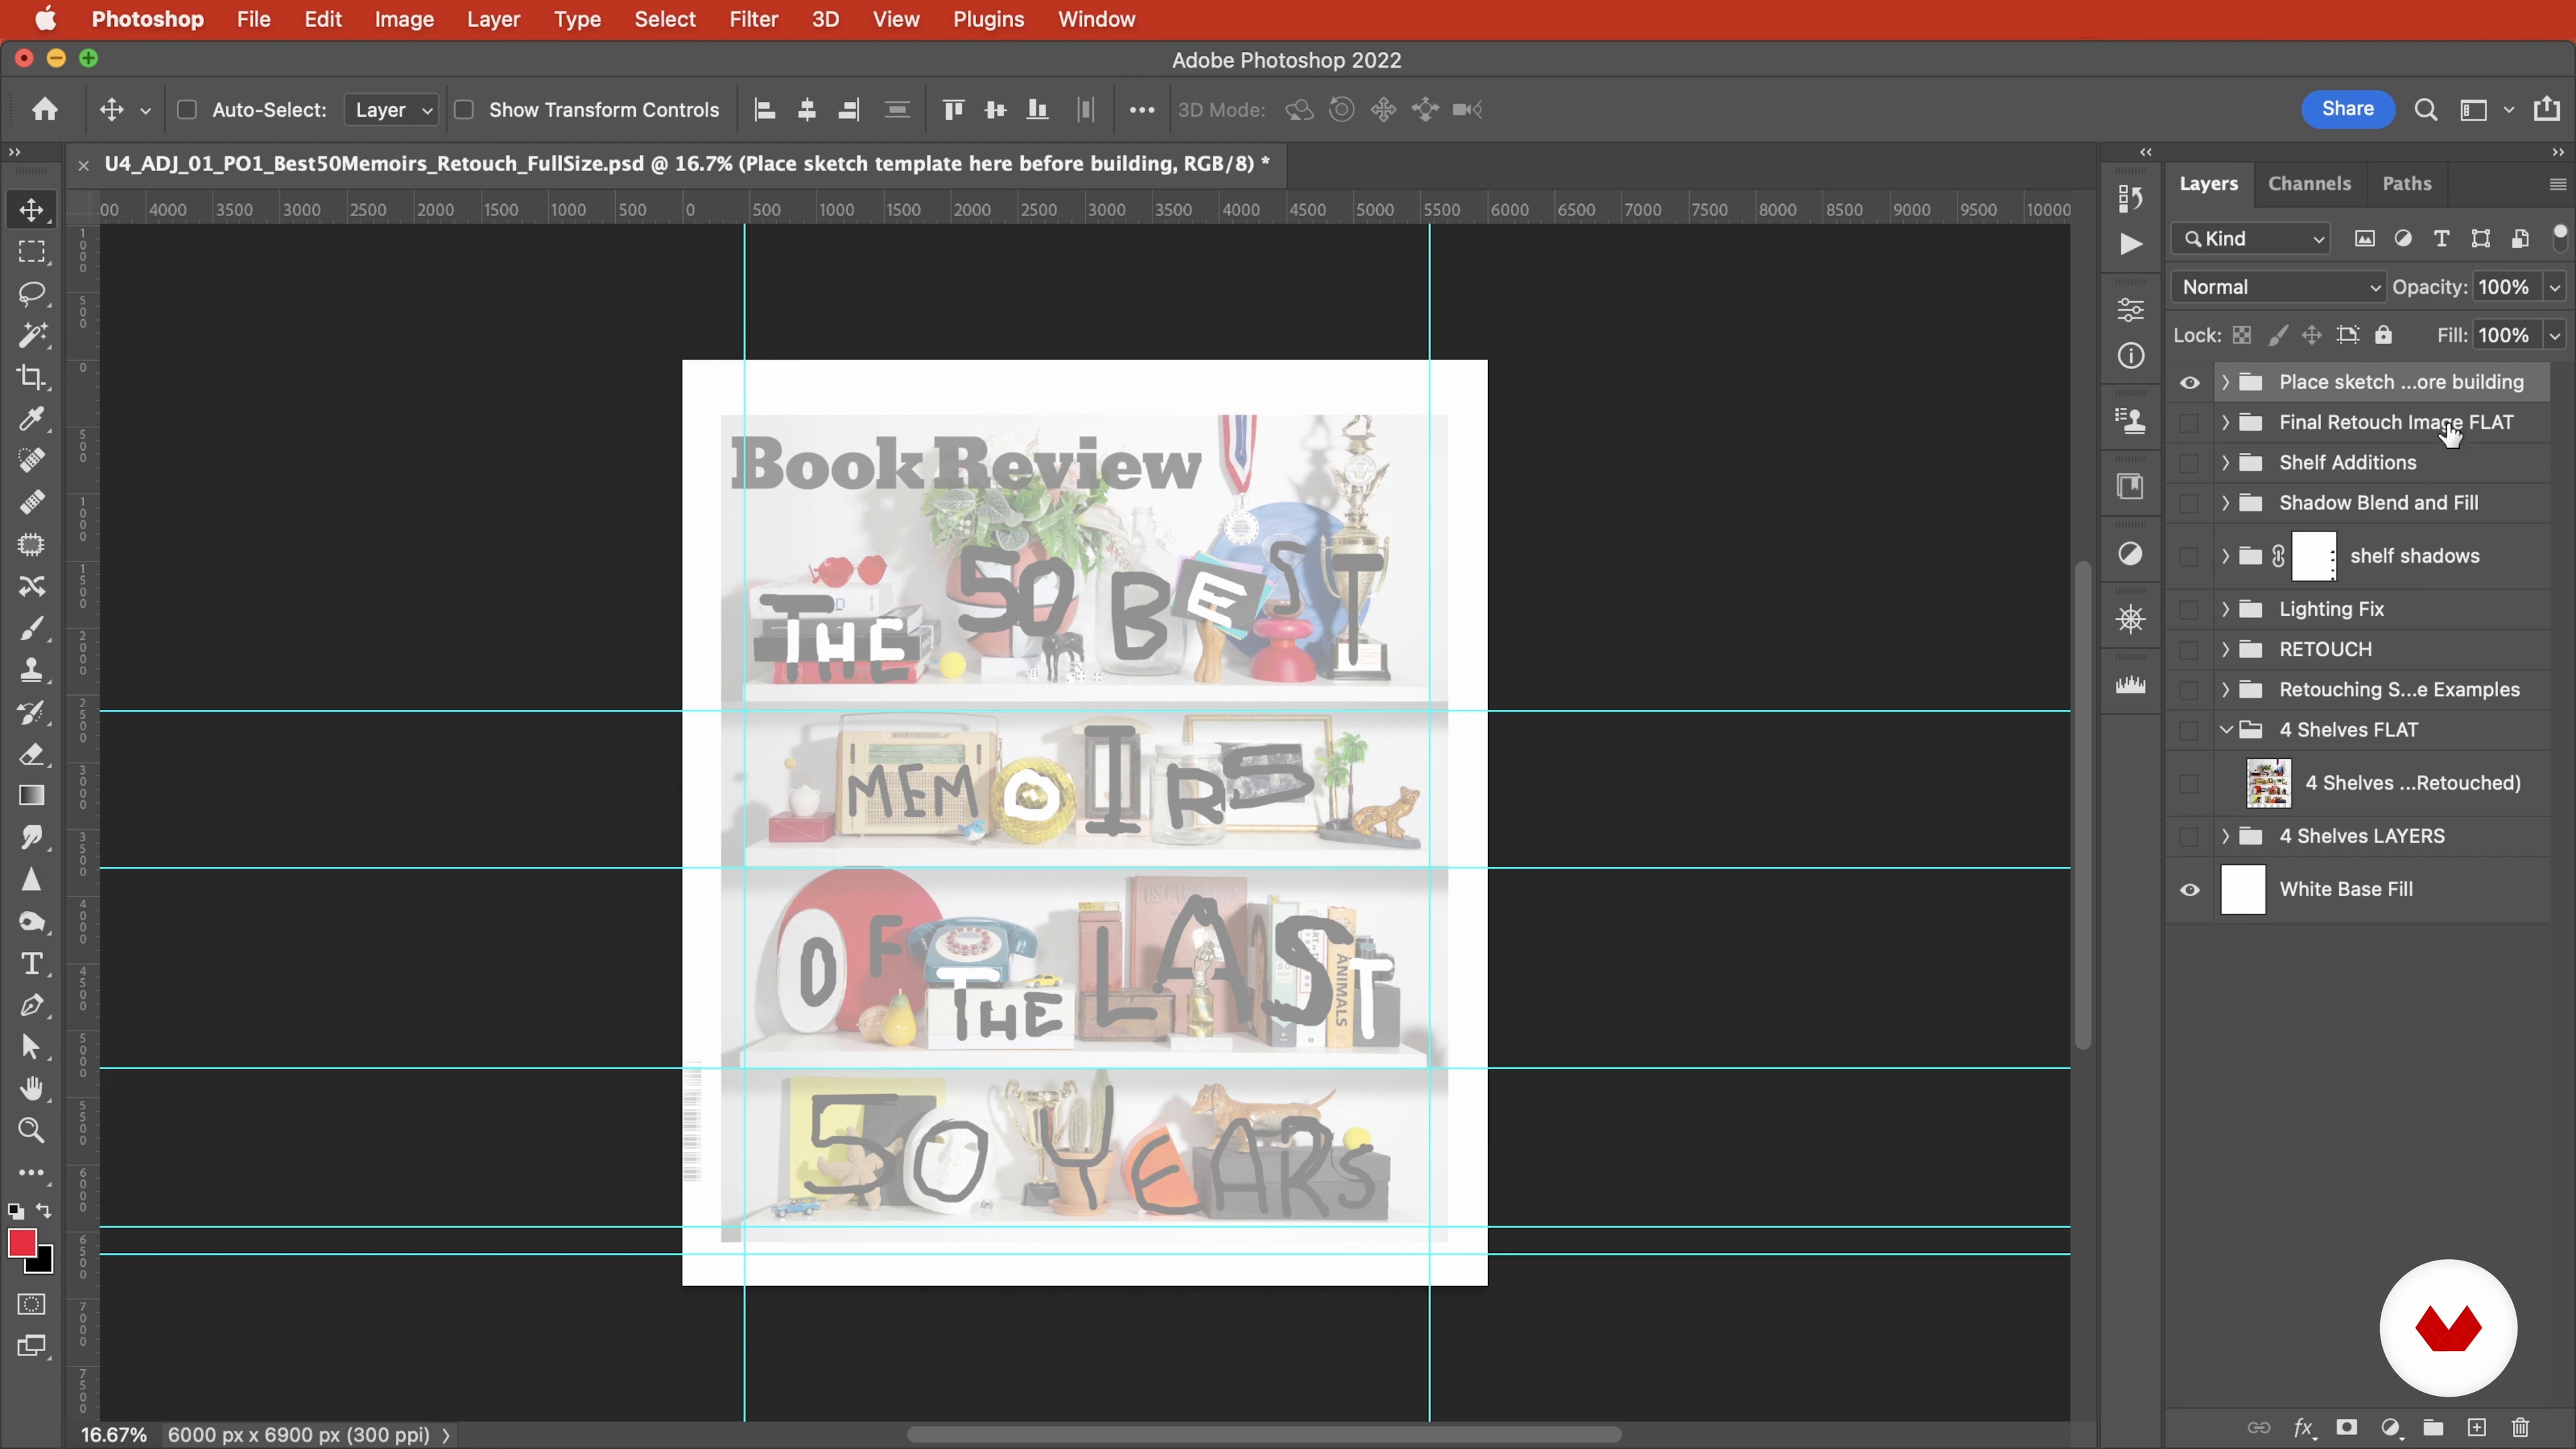
Task: Select the Move tool
Action: pyautogui.click(x=31, y=210)
